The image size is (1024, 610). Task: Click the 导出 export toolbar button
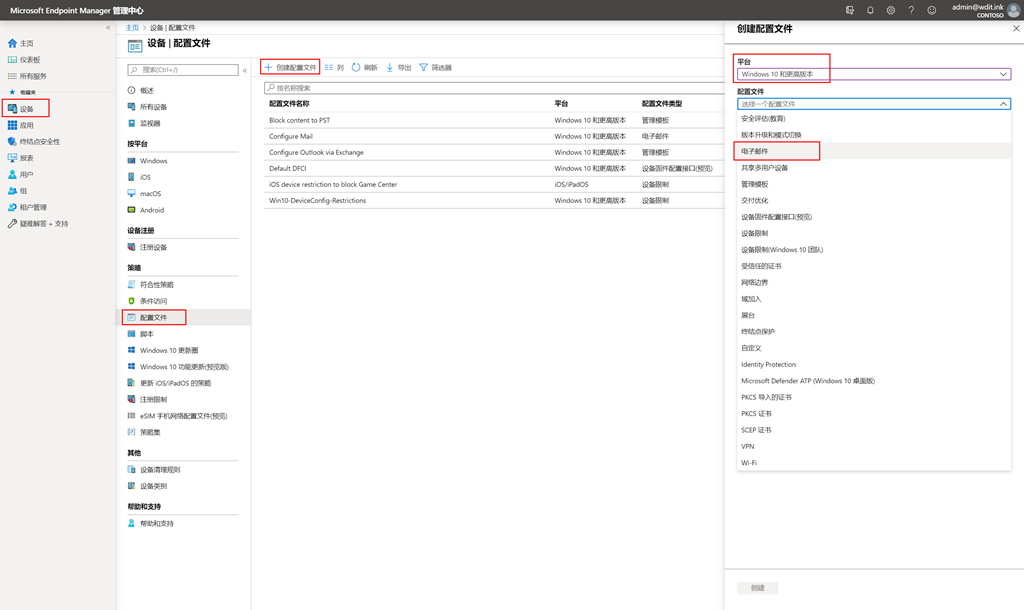click(x=398, y=67)
